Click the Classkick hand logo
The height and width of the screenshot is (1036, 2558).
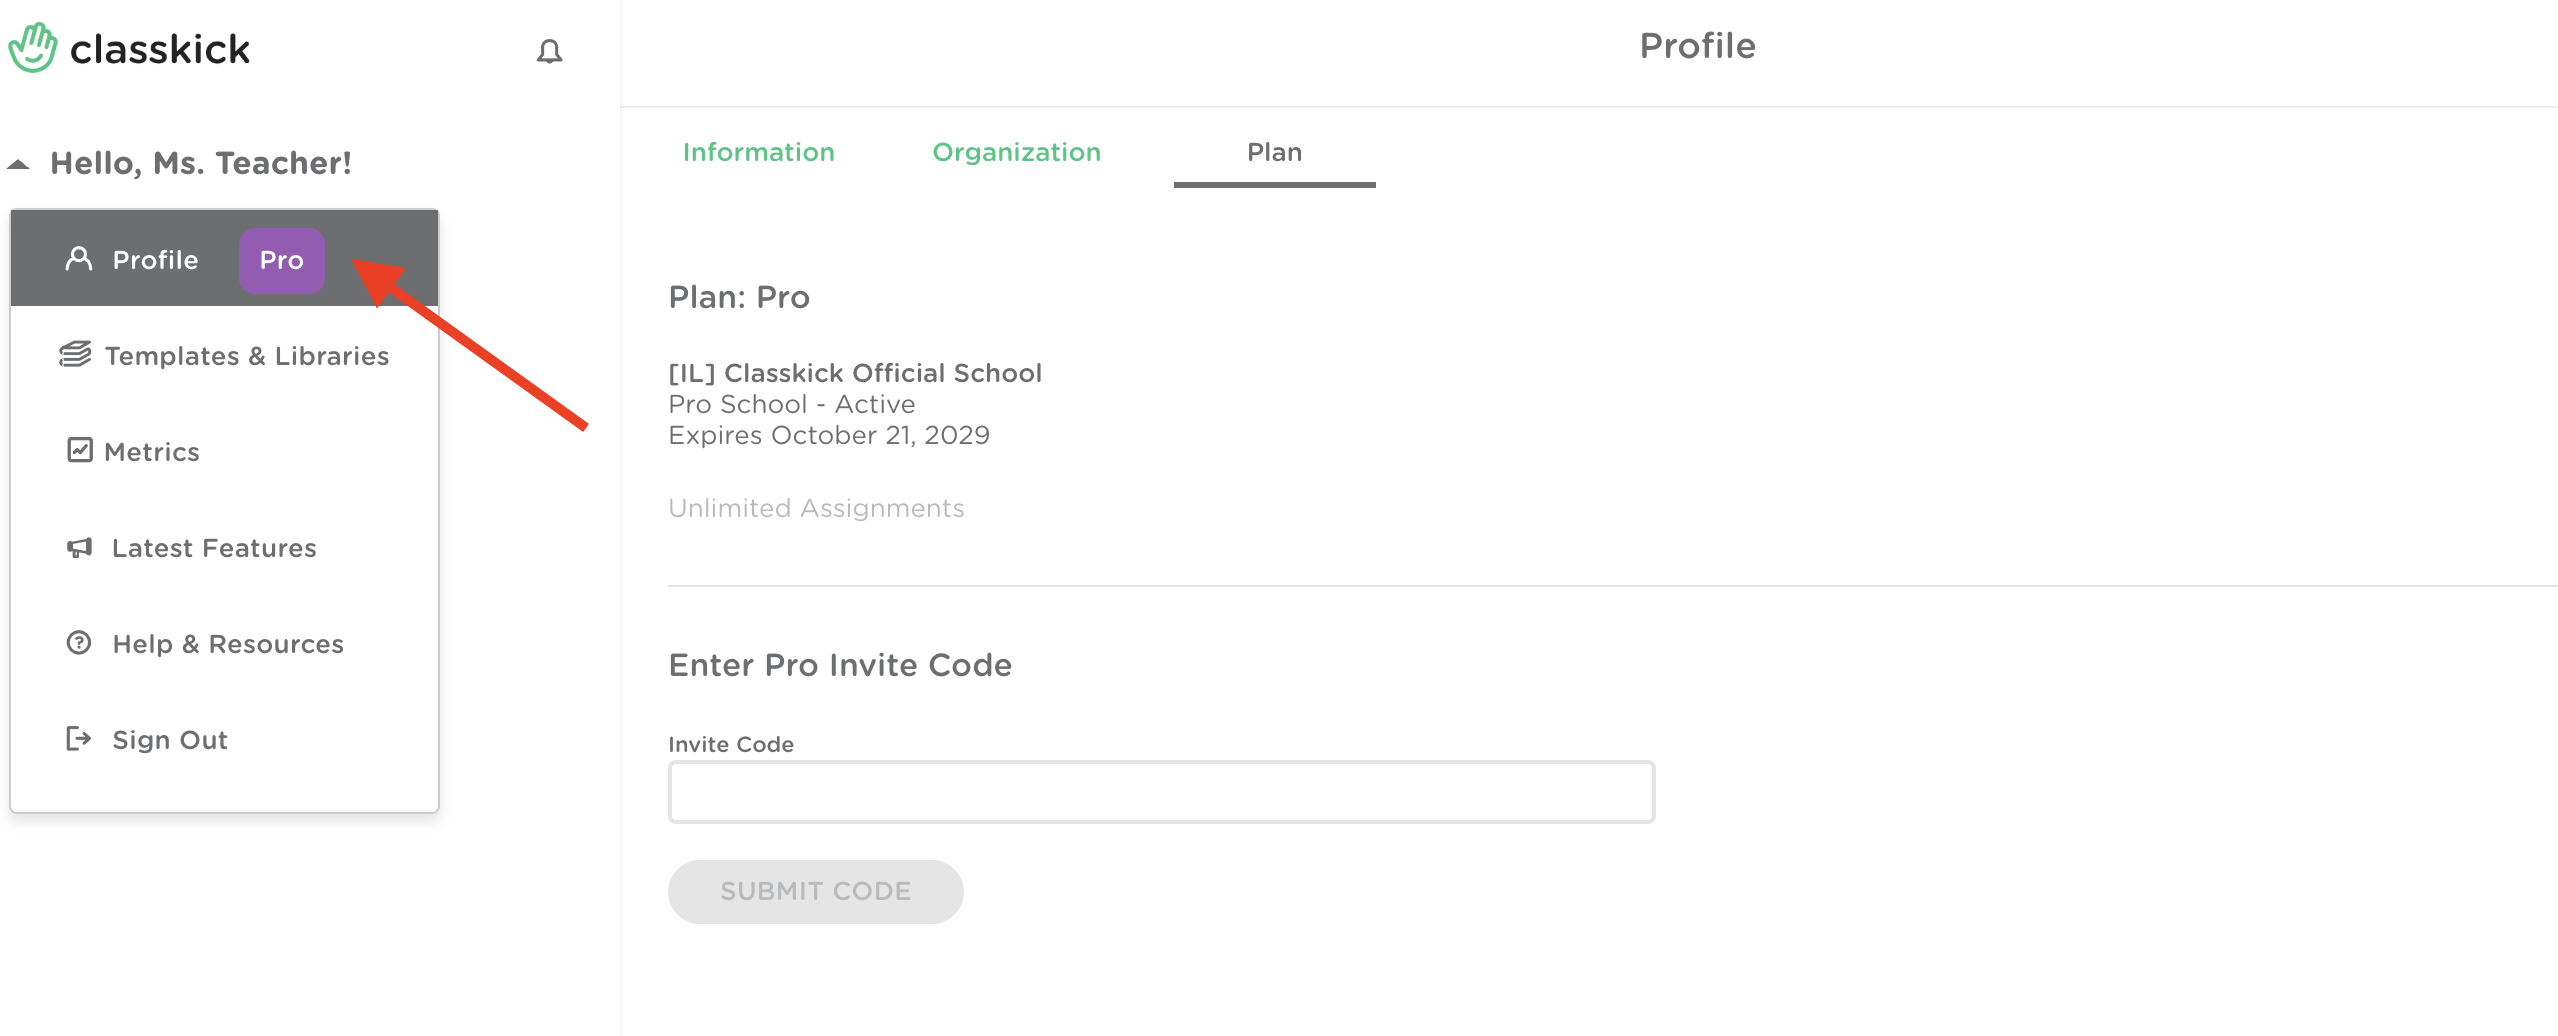33,47
